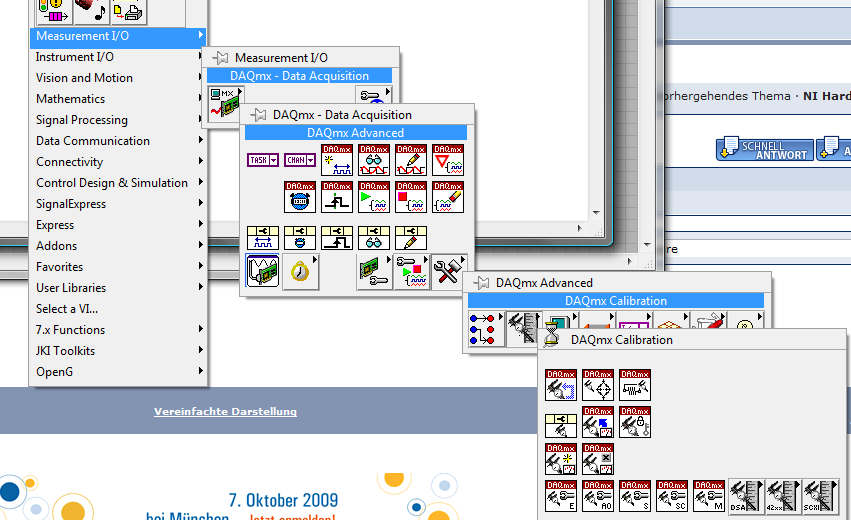Screen dimensions: 851x520
Task: Select the M Series calibration adjust VI
Action: (708, 496)
